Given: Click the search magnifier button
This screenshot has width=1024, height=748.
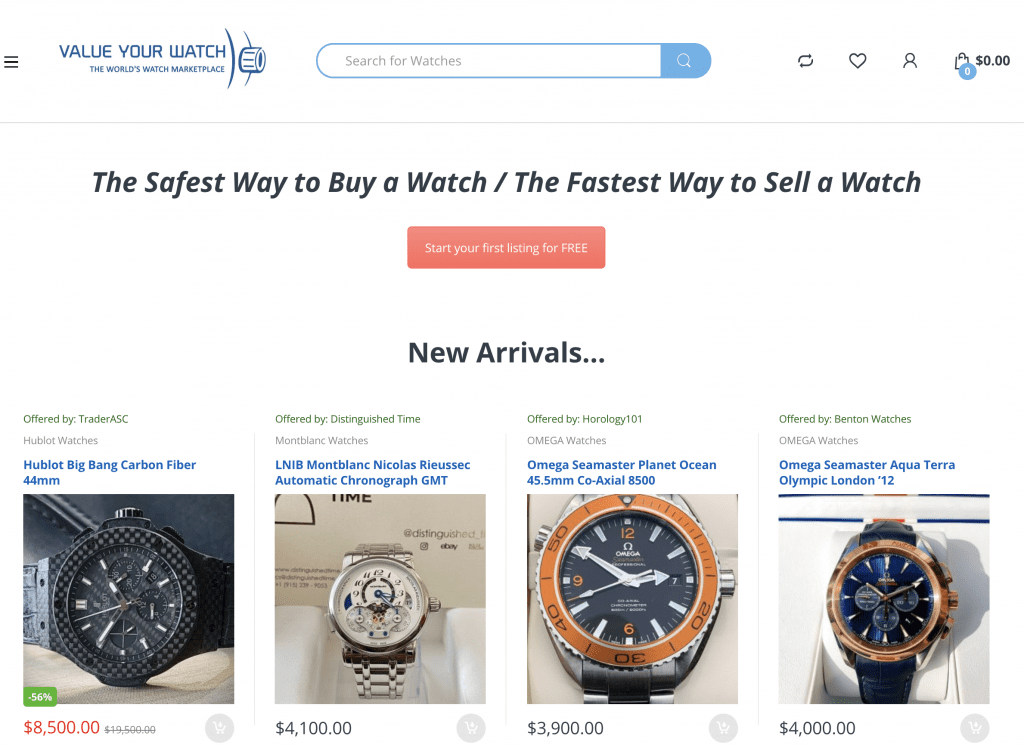Looking at the screenshot, I should (685, 61).
